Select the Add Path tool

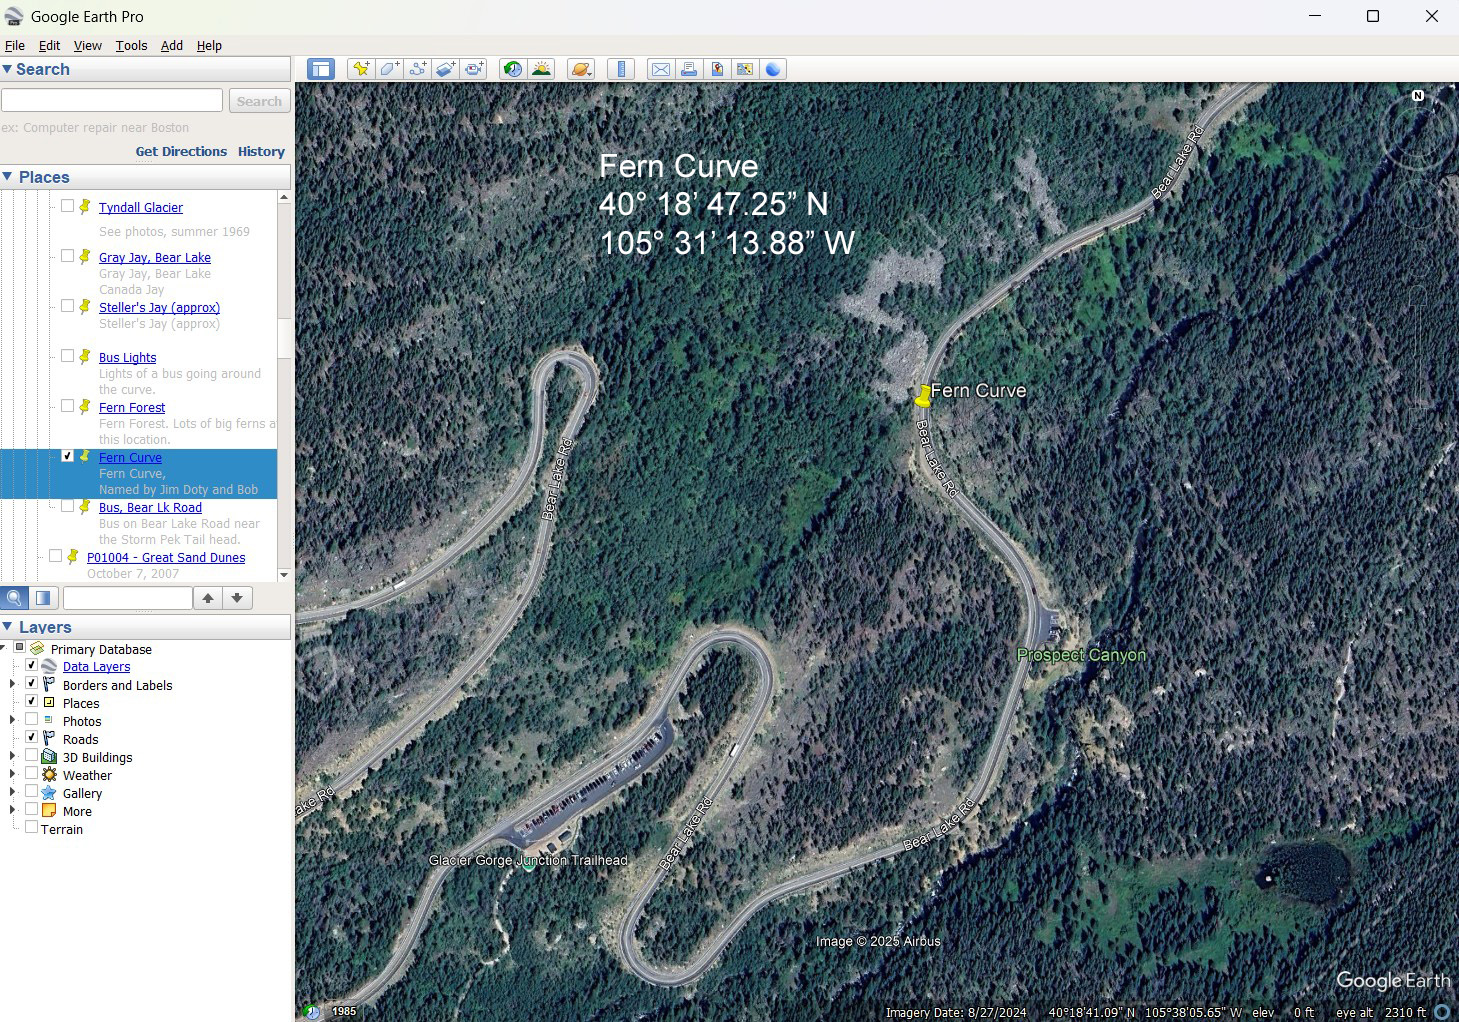[417, 69]
